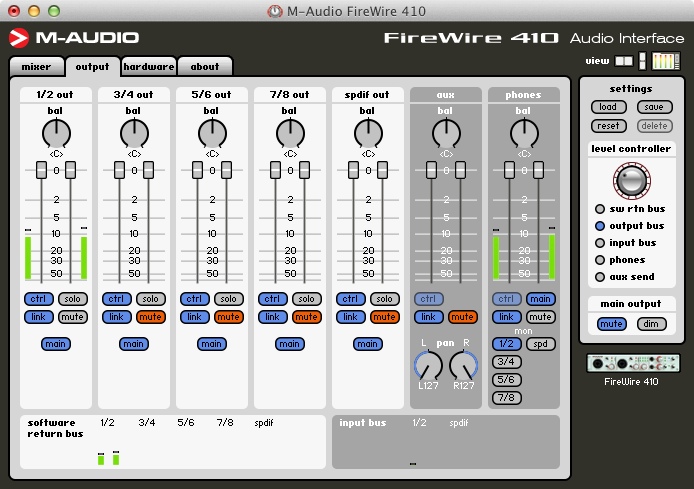Select 5/6 phones monitor source
Screen dimensions: 694x489
(x=507, y=380)
